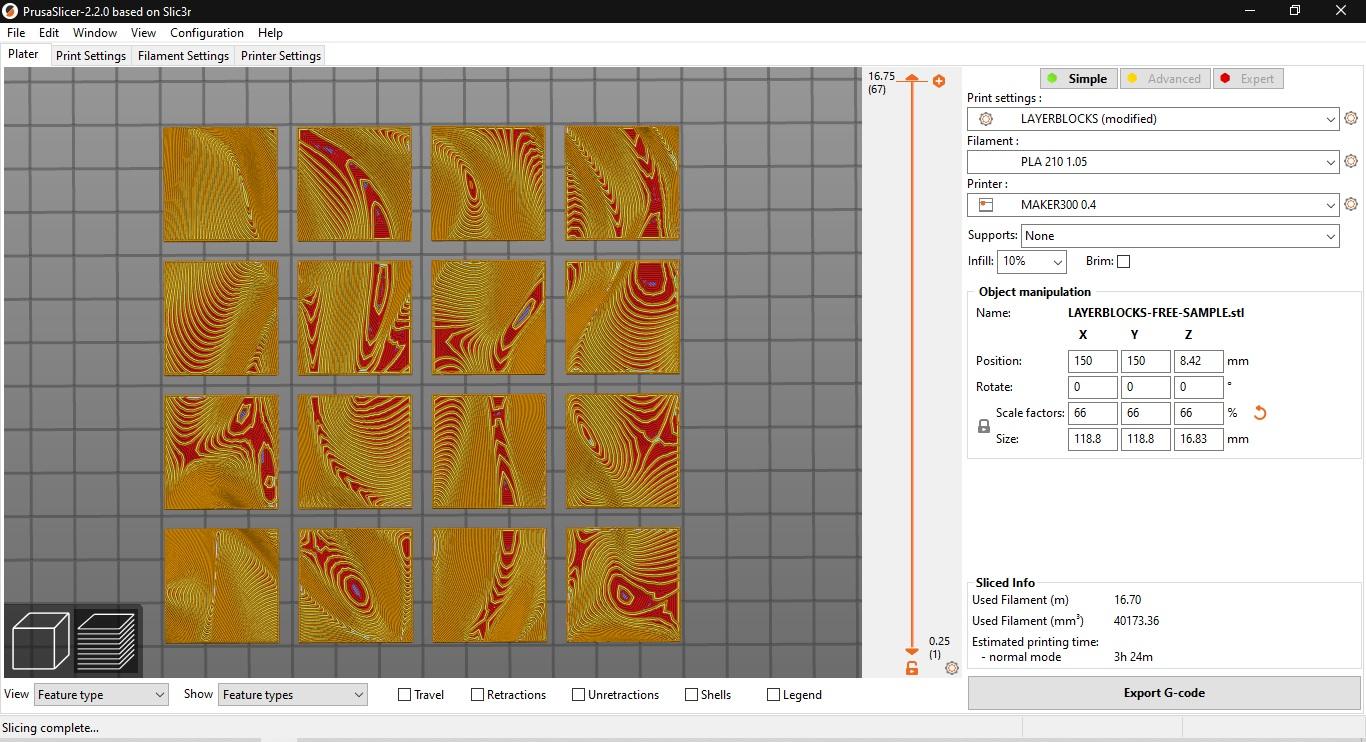
Task: Reset scale with the orange arrow icon
Action: [1260, 413]
